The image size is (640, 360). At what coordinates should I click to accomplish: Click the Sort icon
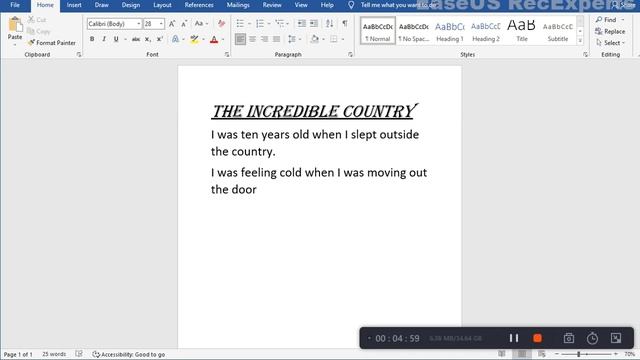(x=329, y=24)
